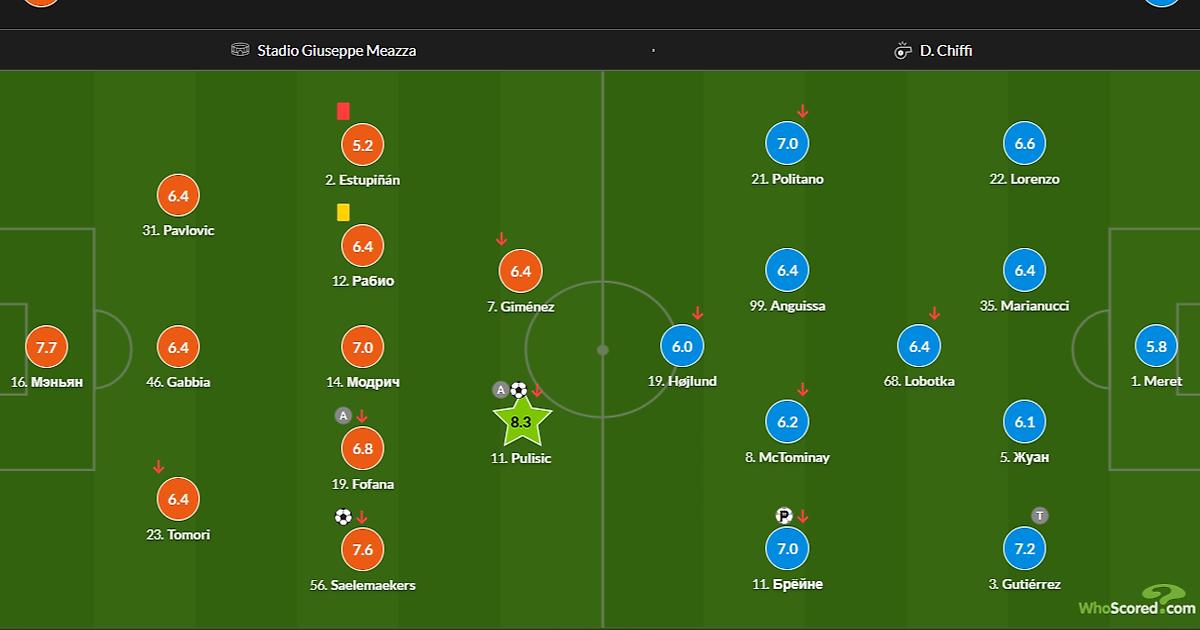Click the Stadio Giuseppe Meazza venue label
This screenshot has width=1200, height=630.
click(x=337, y=50)
